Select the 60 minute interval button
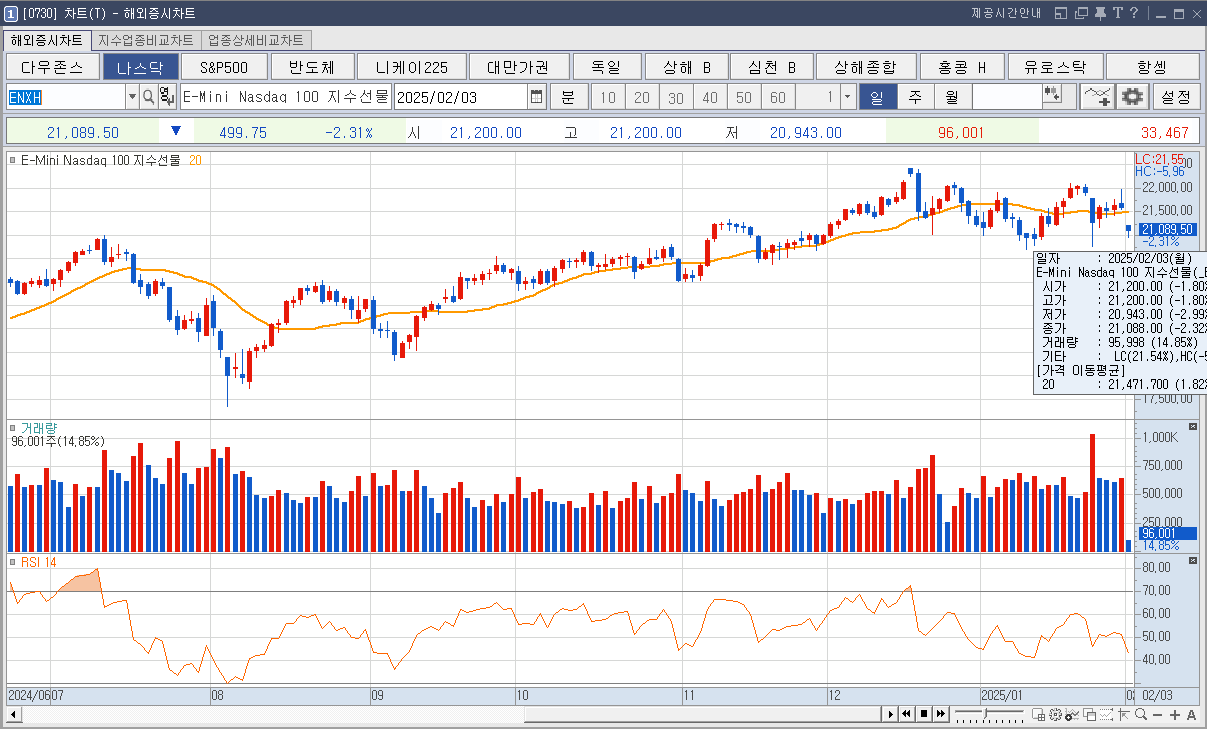This screenshot has height=729, width=1207. coord(778,97)
